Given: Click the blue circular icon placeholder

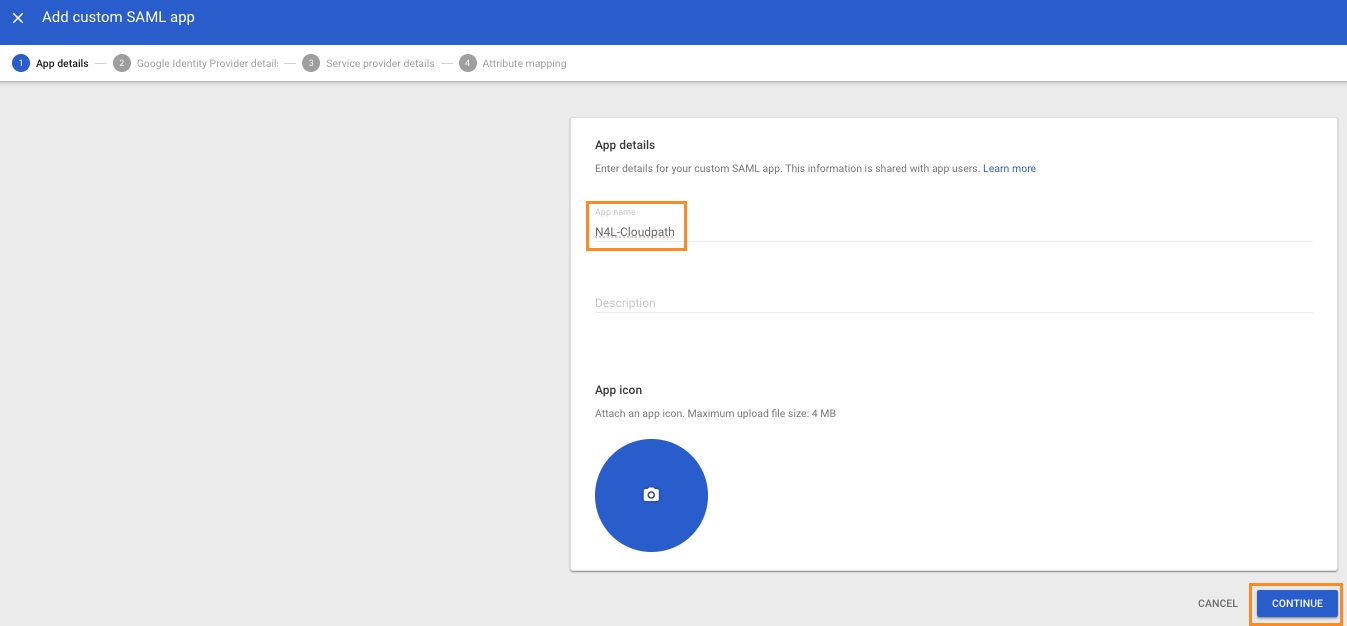Looking at the screenshot, I should pos(651,495).
